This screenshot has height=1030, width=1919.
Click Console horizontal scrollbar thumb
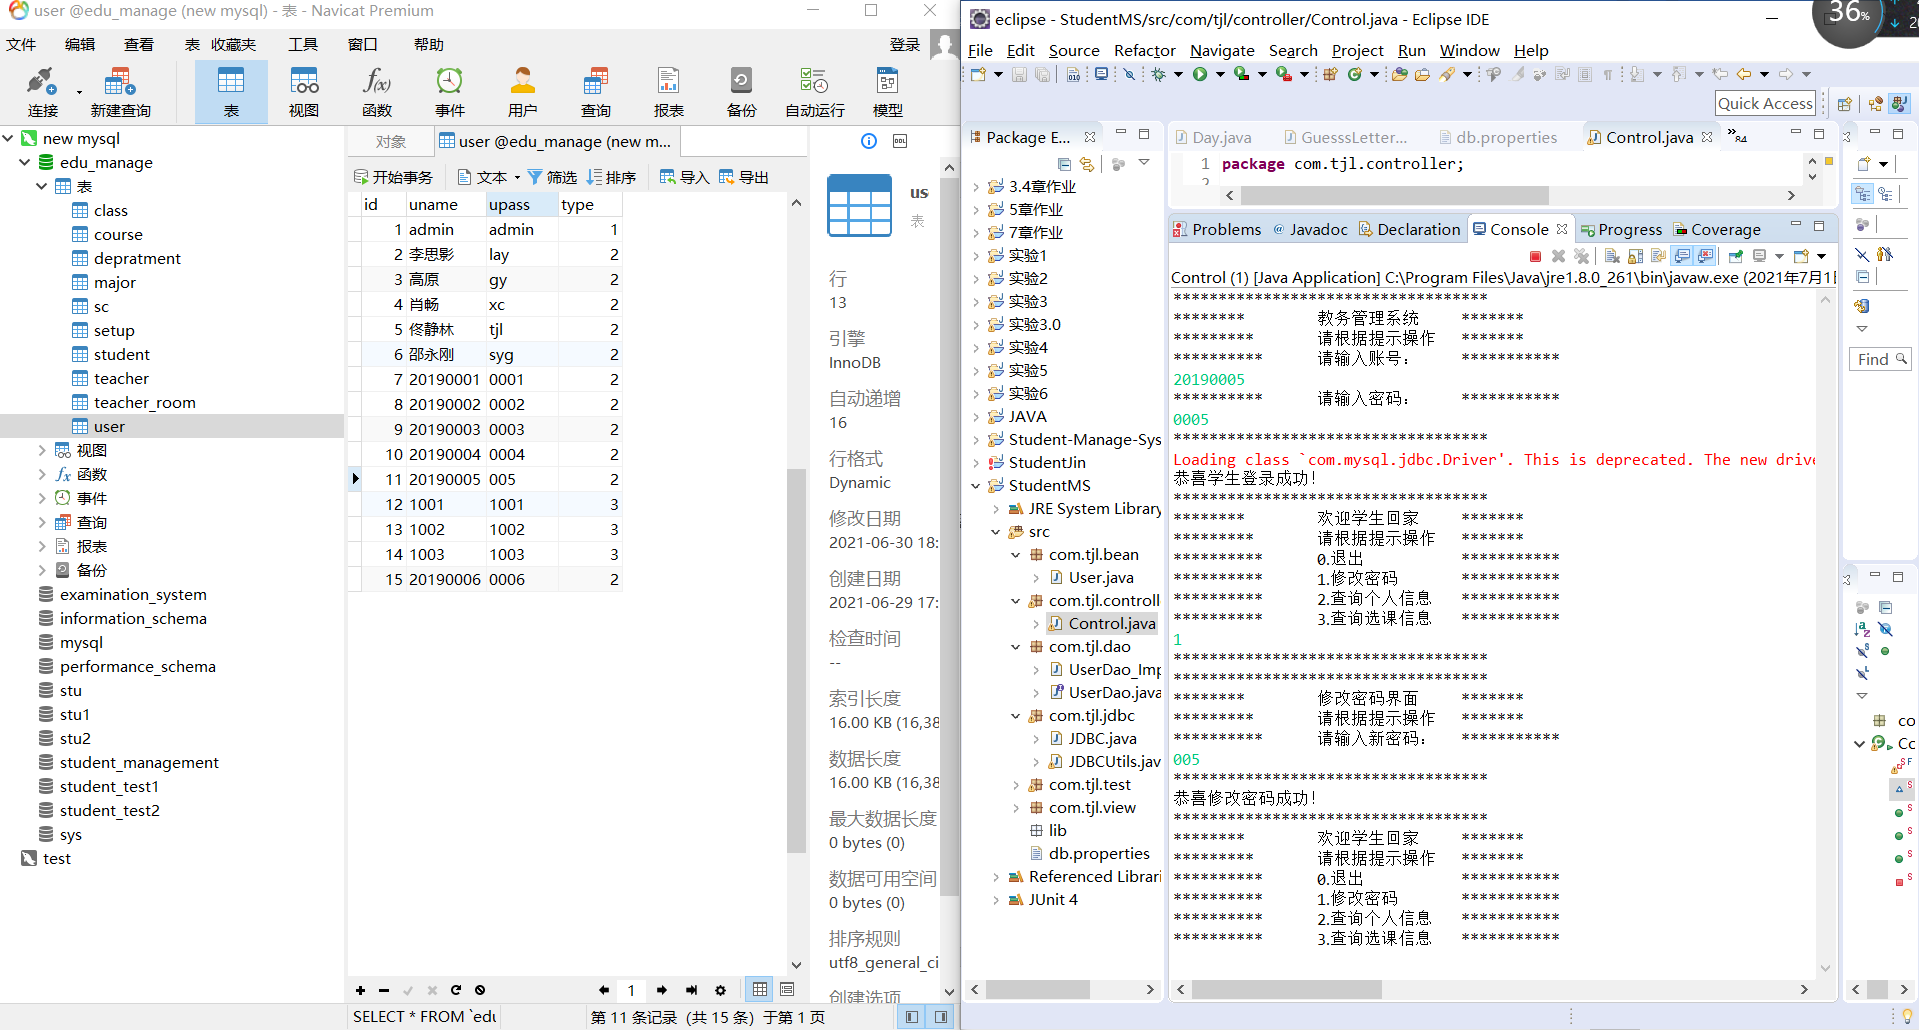[x=1287, y=989]
